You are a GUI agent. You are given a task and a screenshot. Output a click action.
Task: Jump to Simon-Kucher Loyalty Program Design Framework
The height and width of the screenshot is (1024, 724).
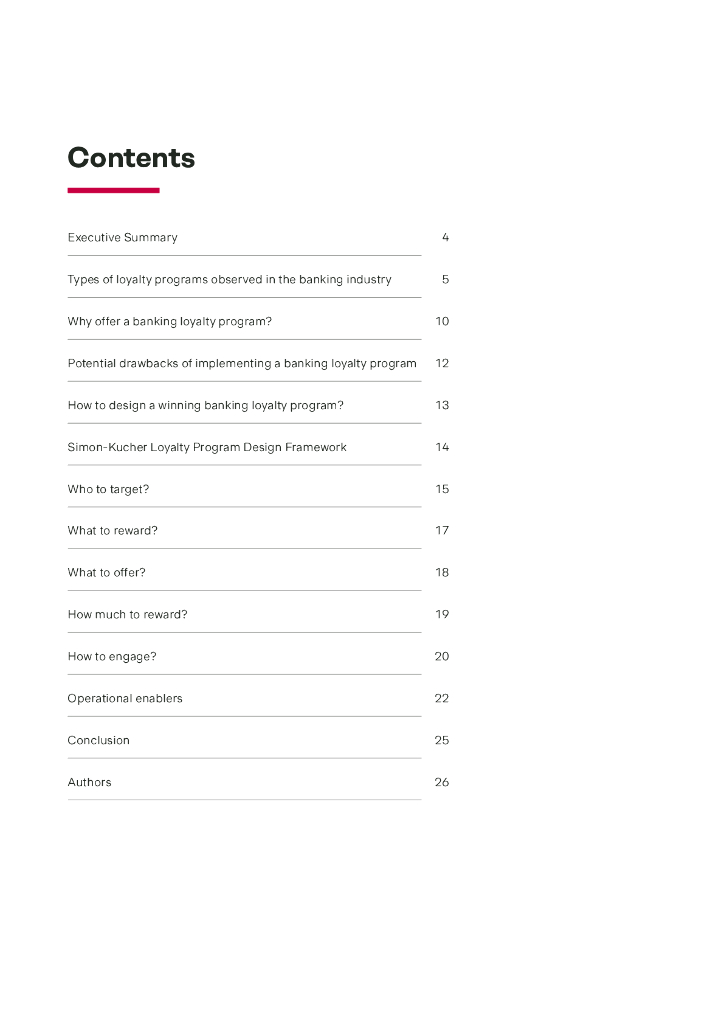click(207, 448)
